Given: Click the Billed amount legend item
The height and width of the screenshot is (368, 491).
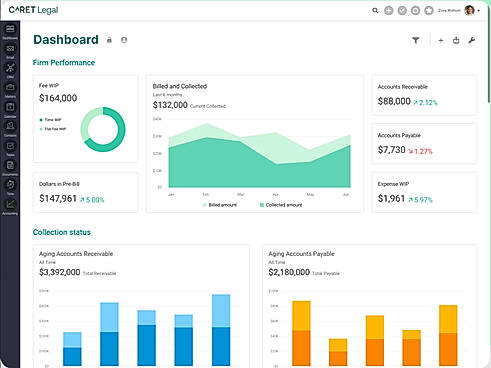Looking at the screenshot, I should (x=220, y=205).
